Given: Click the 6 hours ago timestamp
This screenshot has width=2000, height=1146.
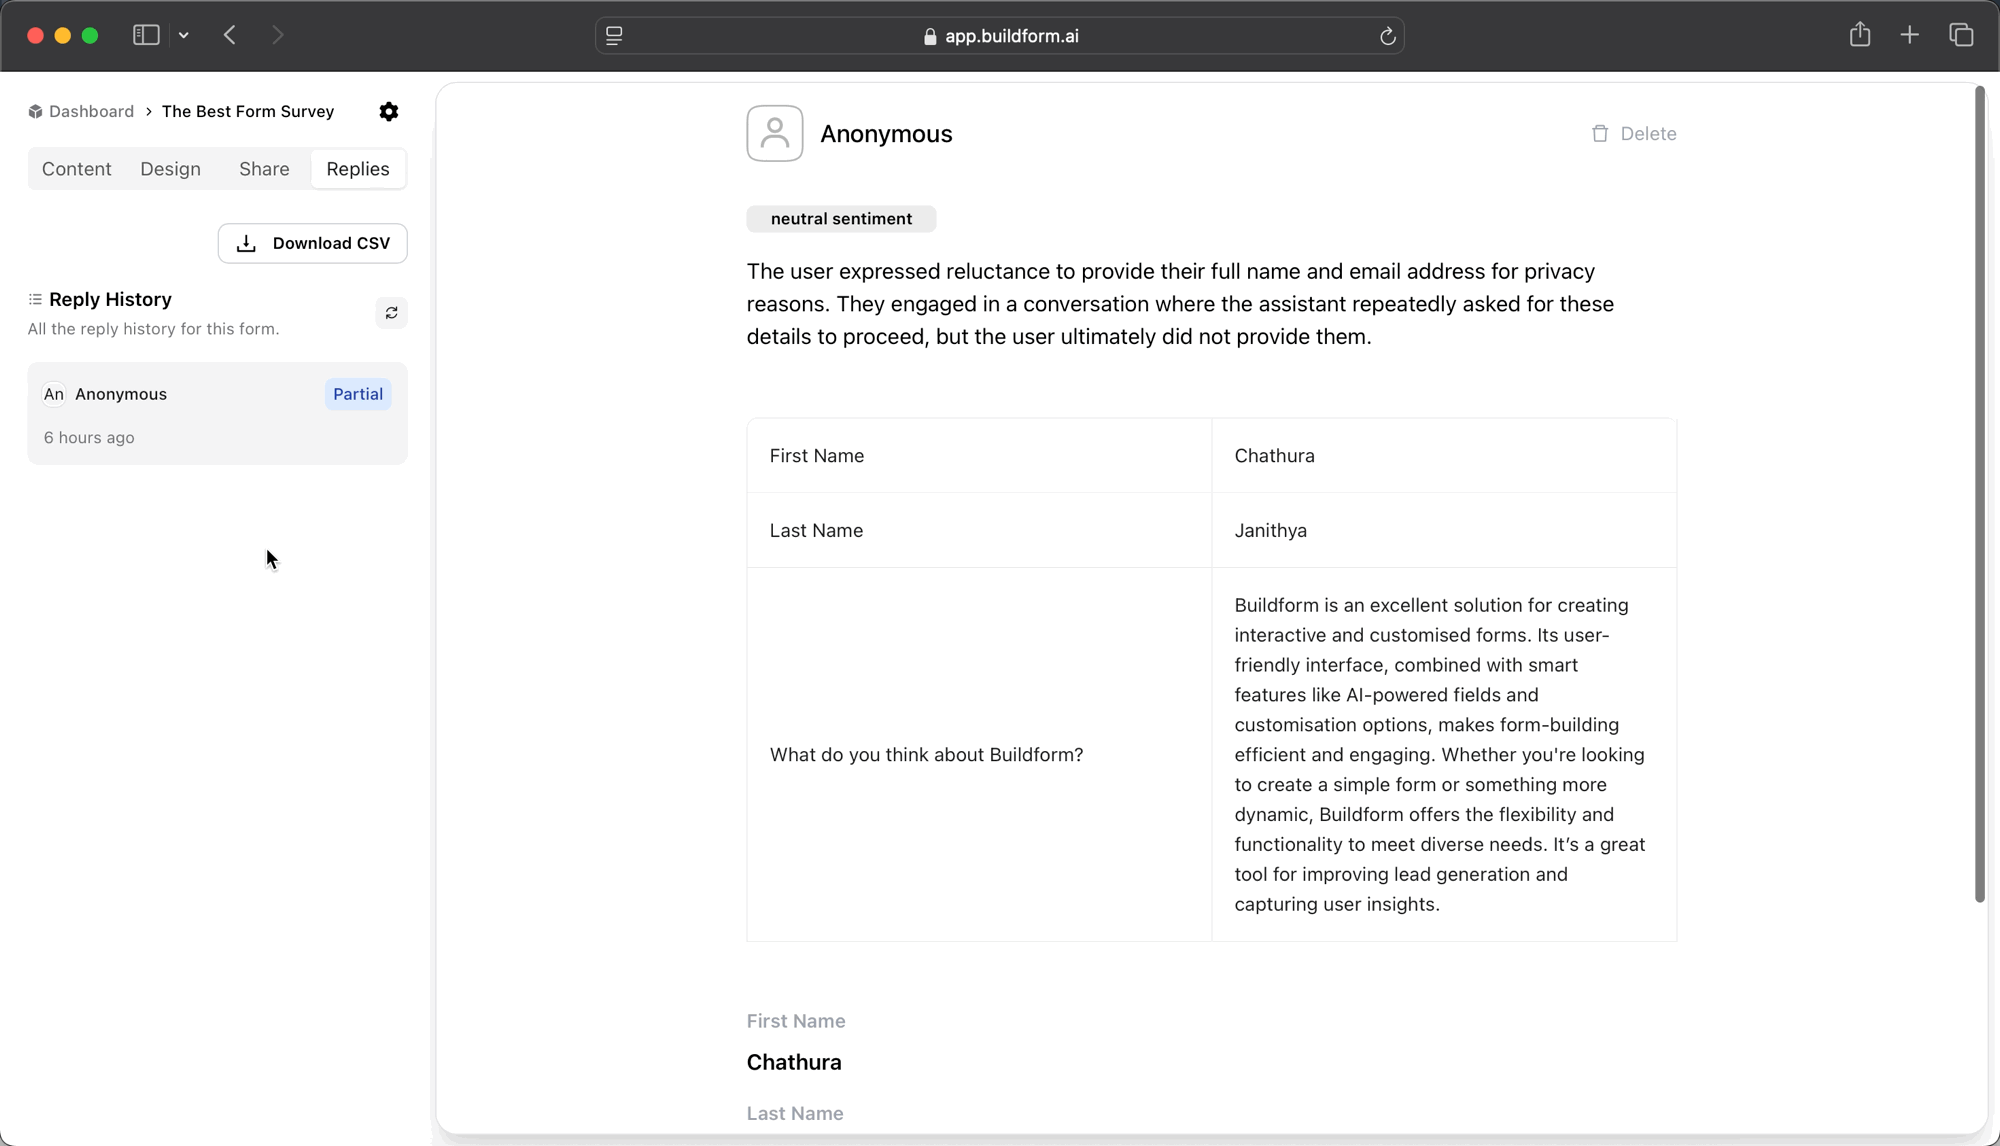Looking at the screenshot, I should click(x=89, y=438).
